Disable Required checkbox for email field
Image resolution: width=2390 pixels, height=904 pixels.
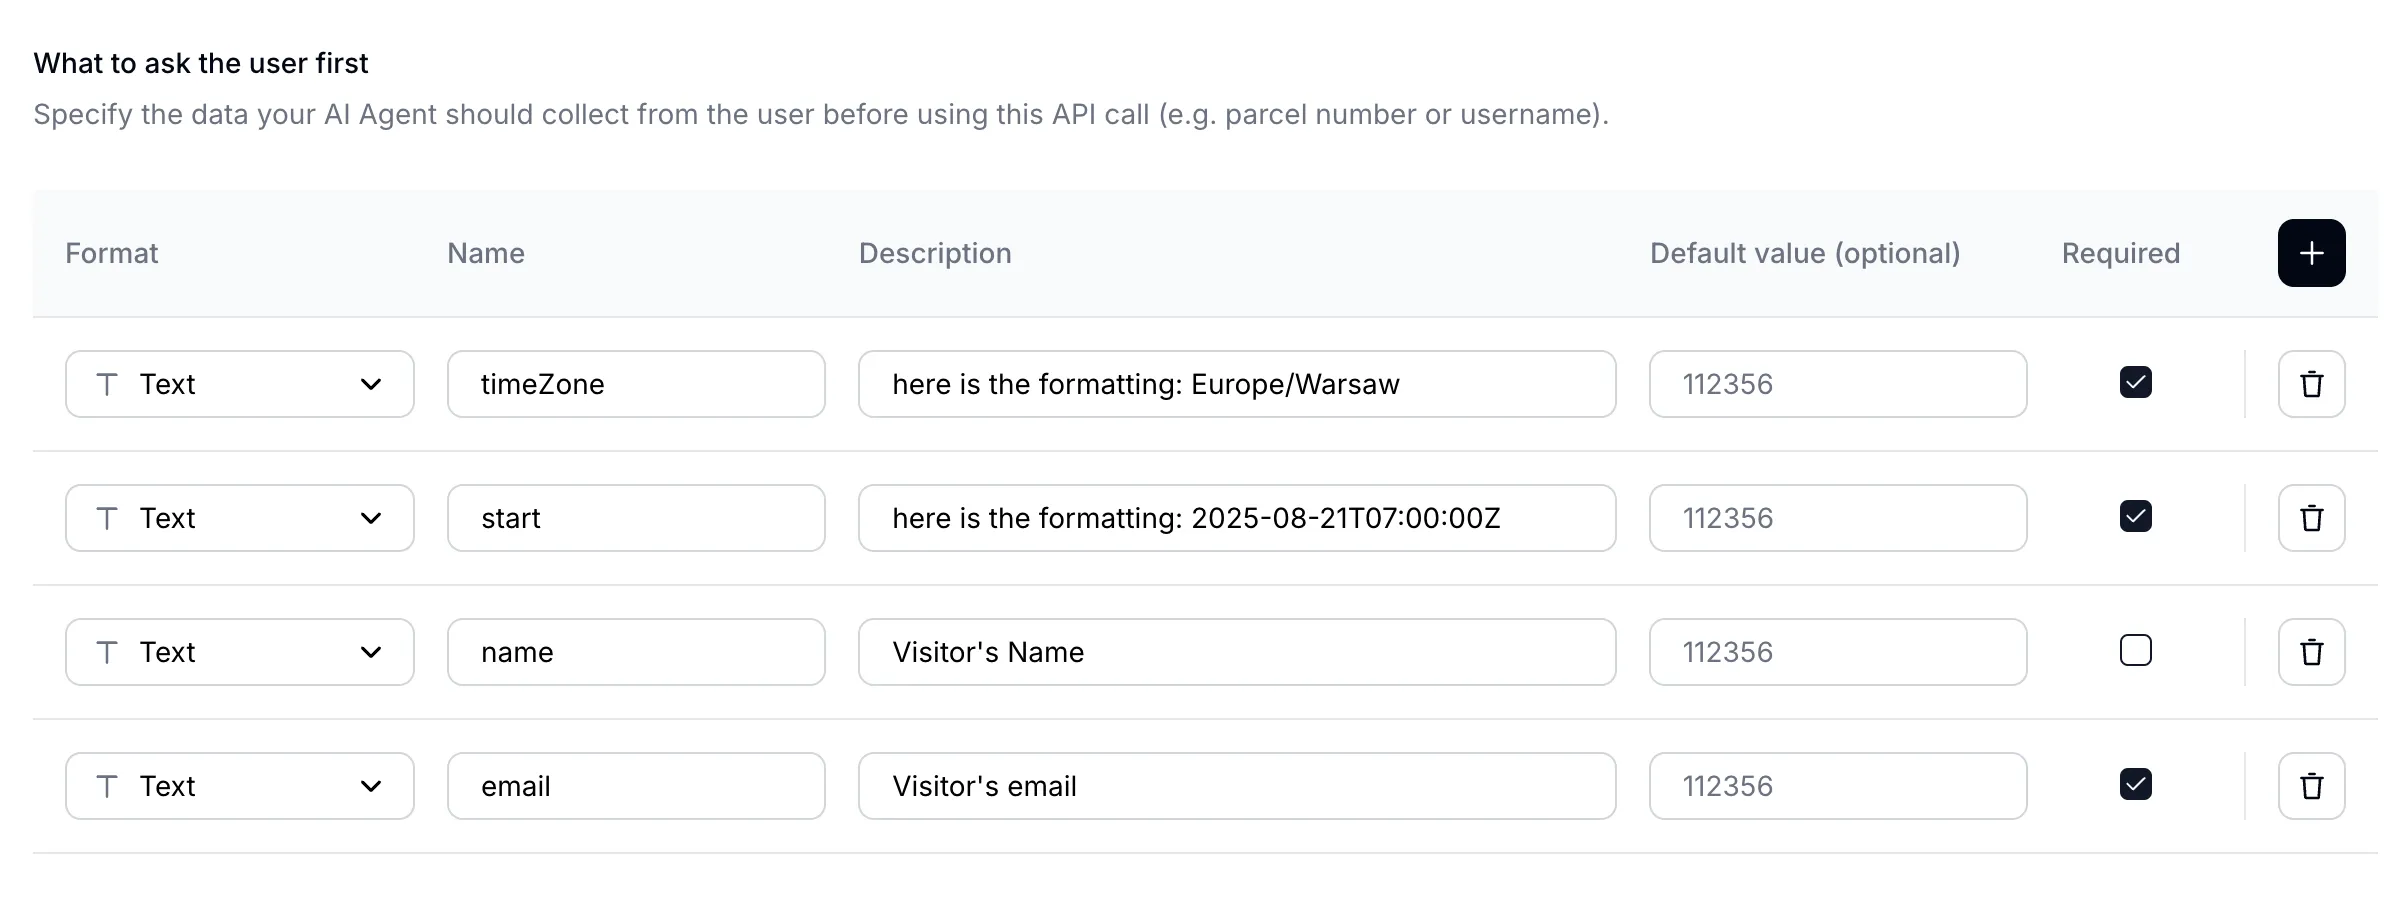[x=2135, y=784]
